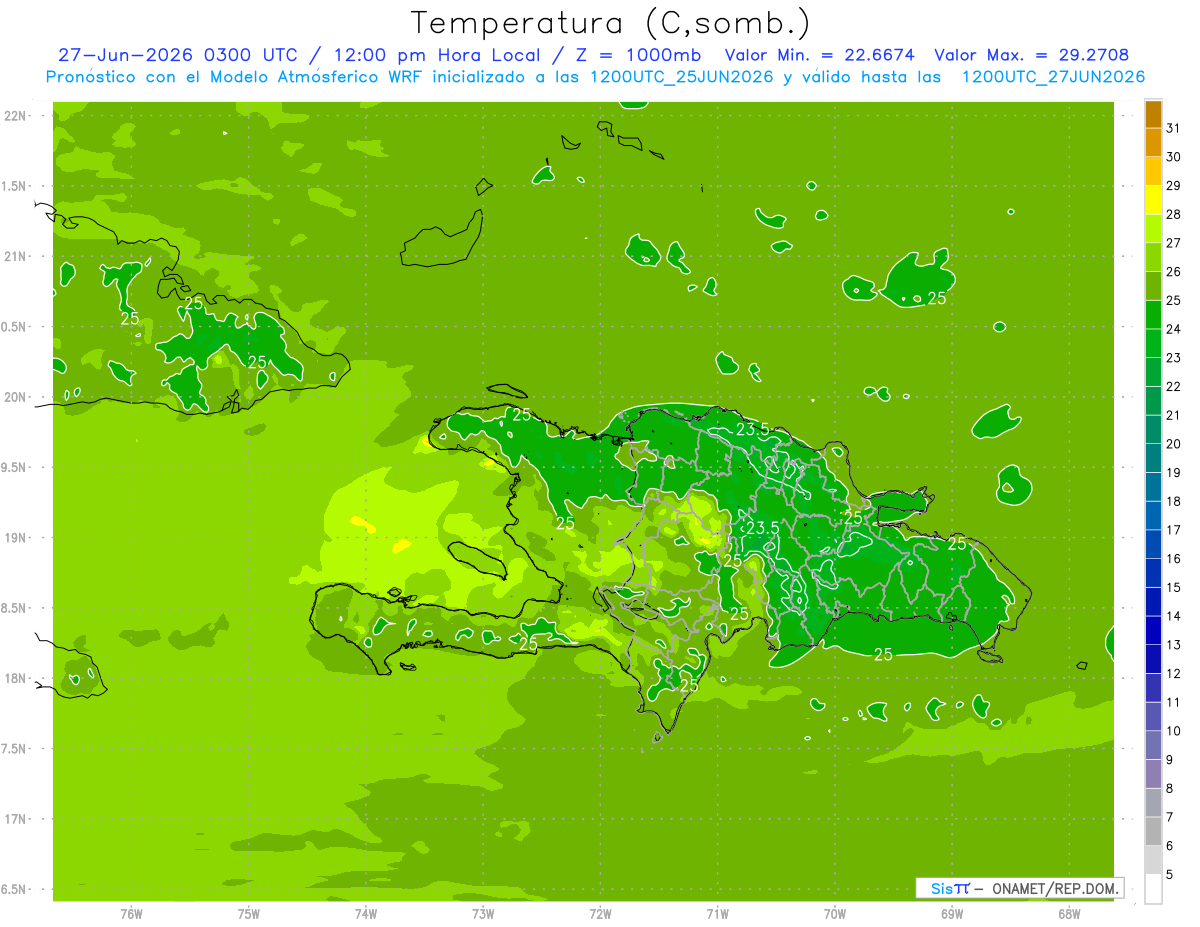Click the "21N" latitude axis label
Viewport: 1200px width, 927px height.
(15, 256)
